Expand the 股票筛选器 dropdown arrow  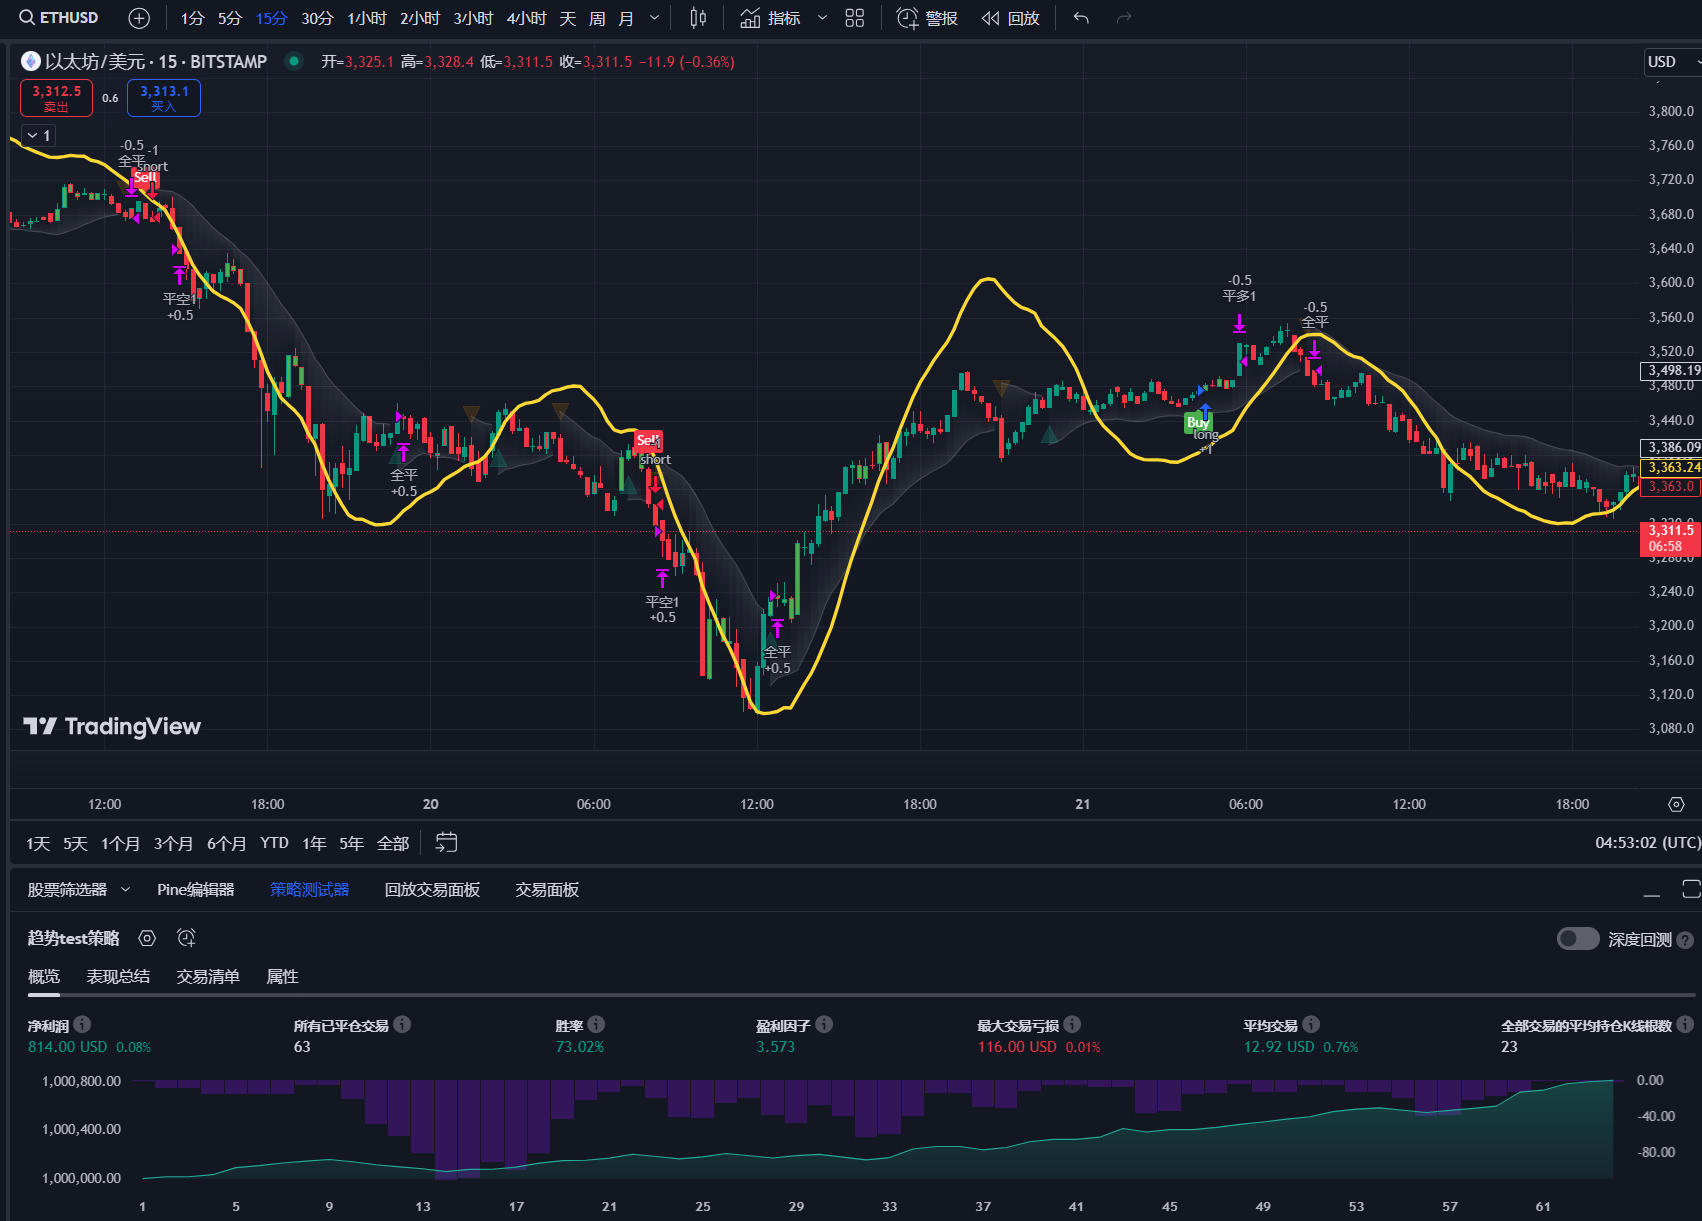(125, 890)
